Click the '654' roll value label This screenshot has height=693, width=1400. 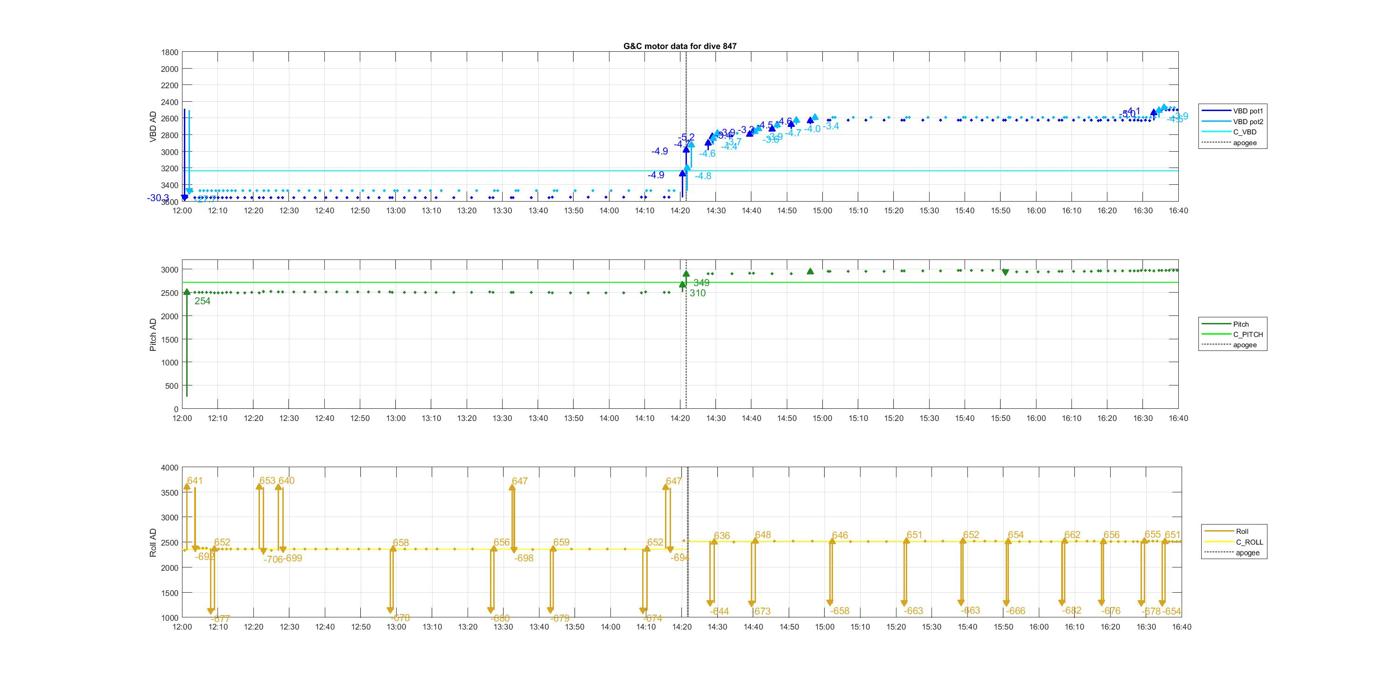pos(1016,535)
